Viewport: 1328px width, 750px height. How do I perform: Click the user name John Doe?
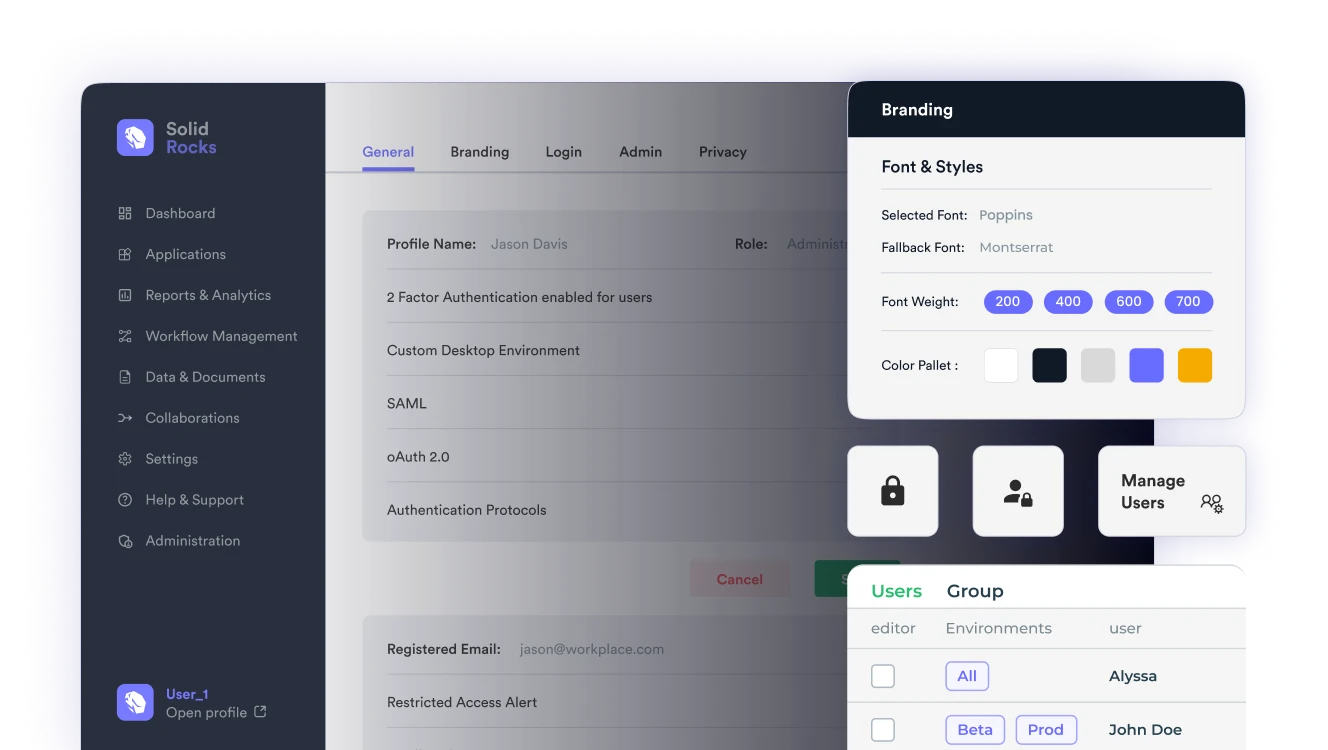1145,730
